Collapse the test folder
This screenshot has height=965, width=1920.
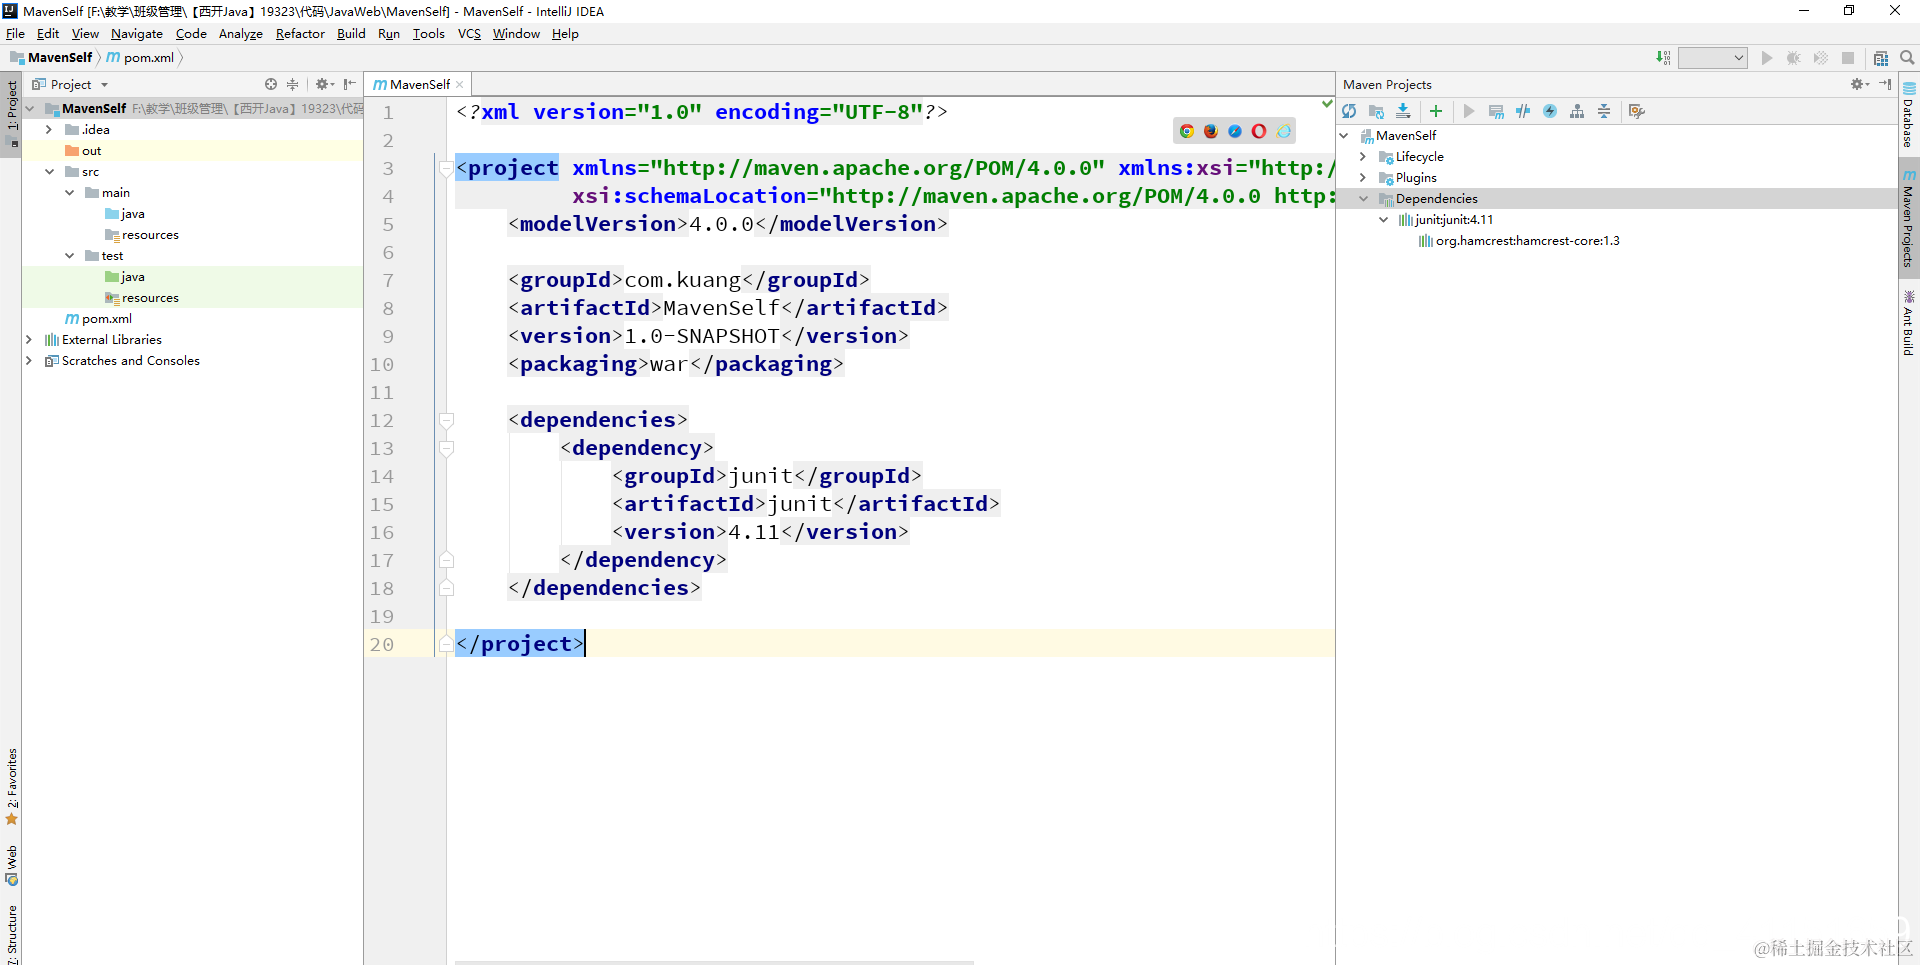(x=69, y=256)
